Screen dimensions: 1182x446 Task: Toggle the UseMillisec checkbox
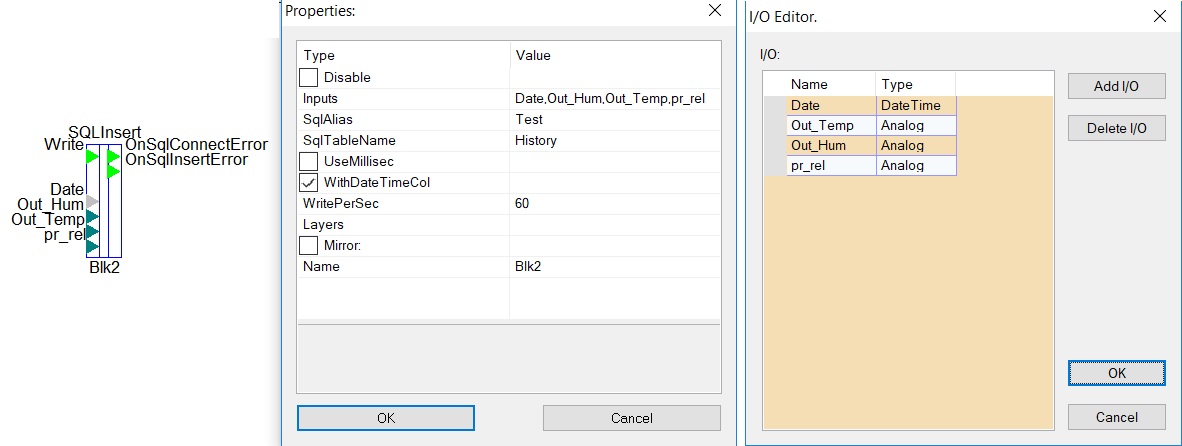(x=308, y=161)
